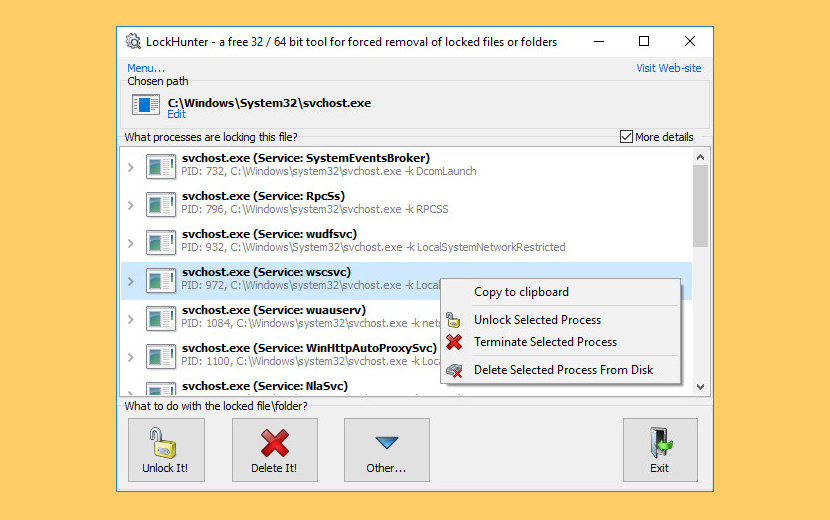Screen dimensions: 830x520
Task: Click the chosen path svchost.exe file icon
Action: [146, 105]
